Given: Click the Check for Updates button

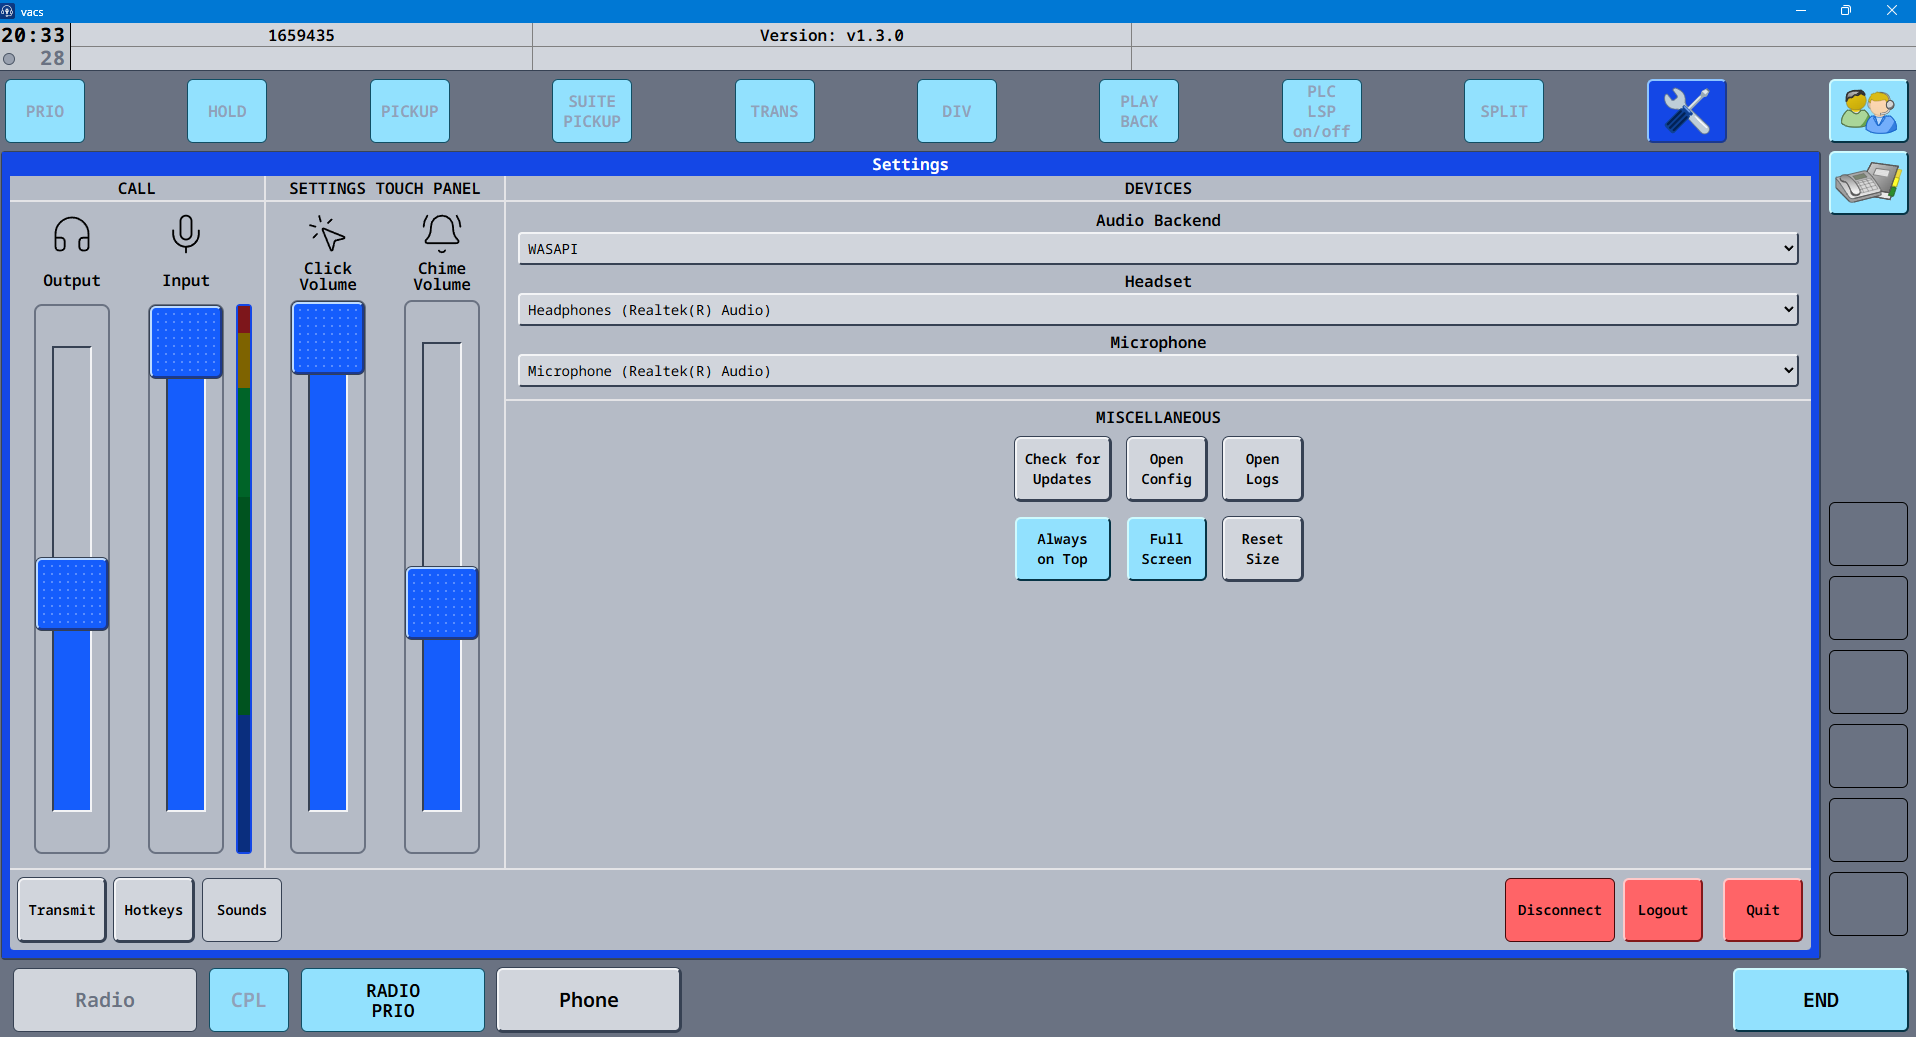Looking at the screenshot, I should point(1062,468).
